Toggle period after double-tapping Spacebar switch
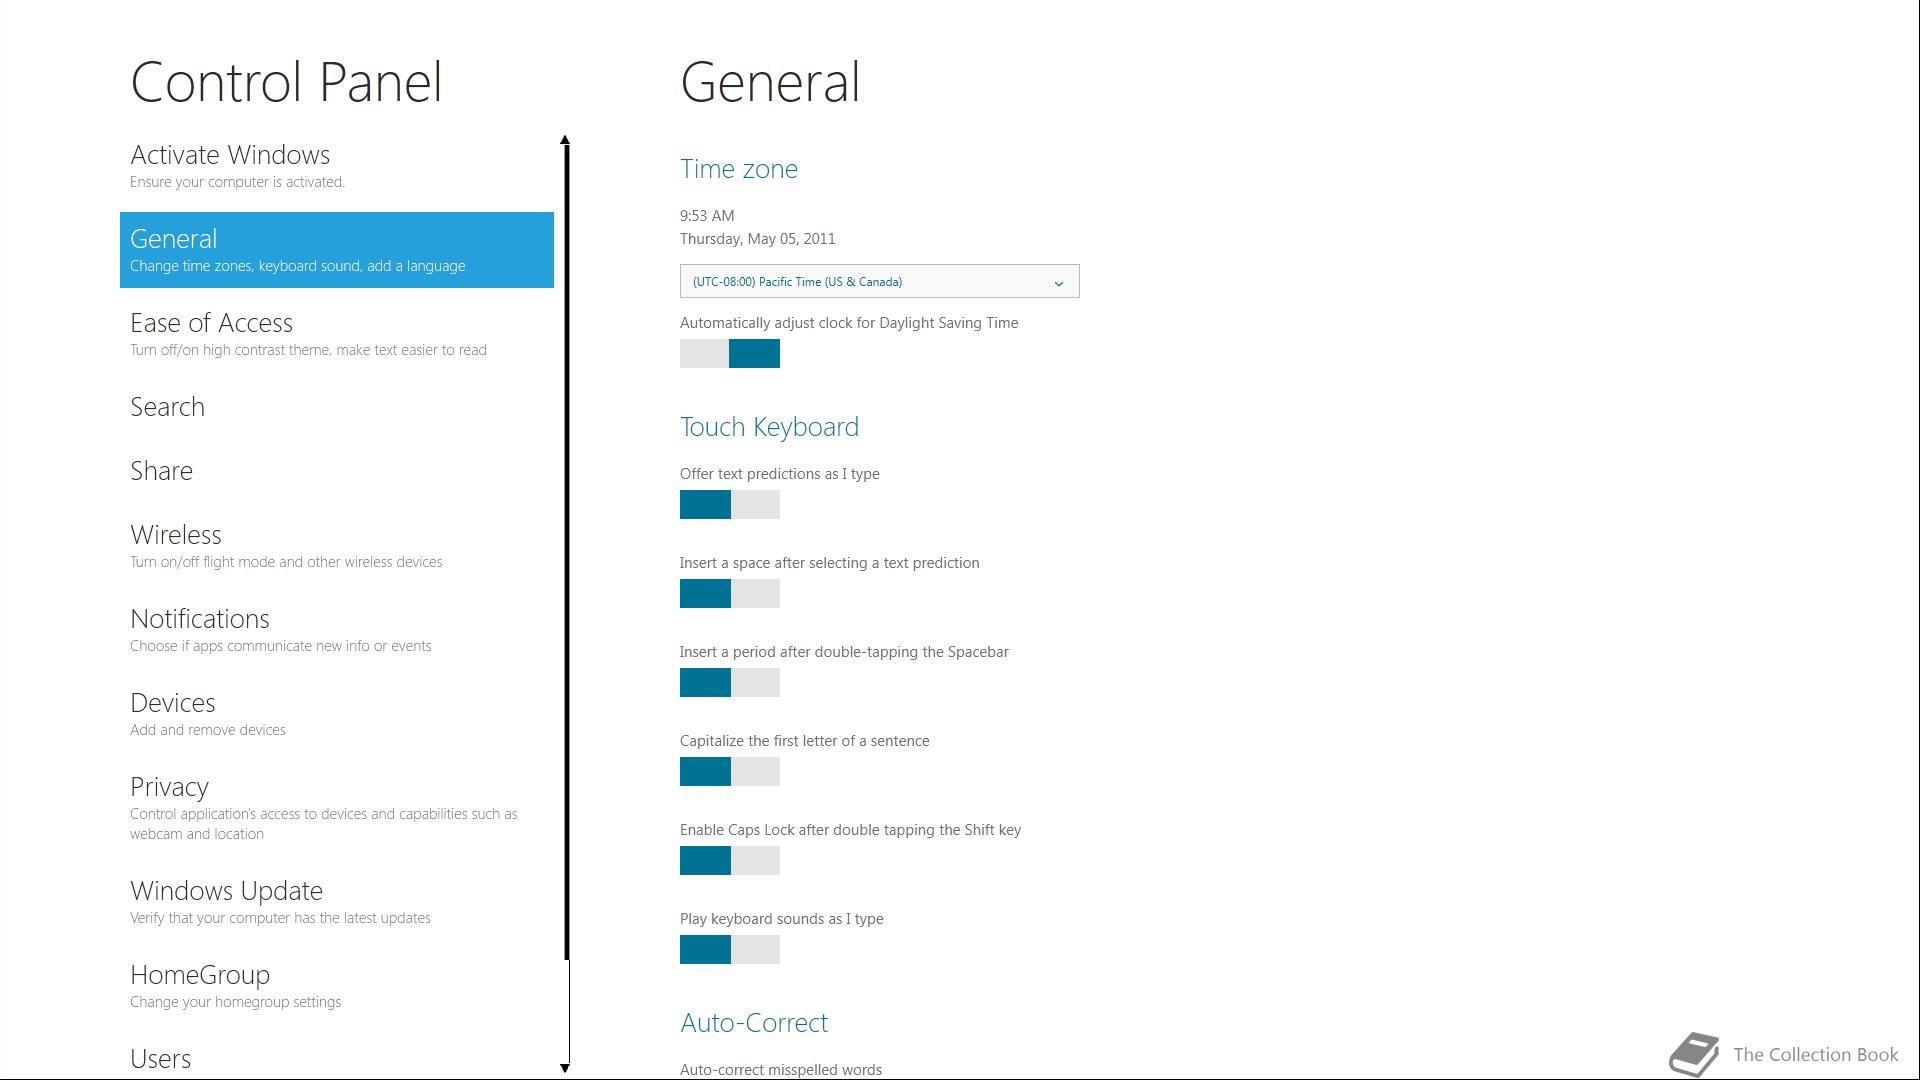1920x1080 pixels. click(730, 682)
